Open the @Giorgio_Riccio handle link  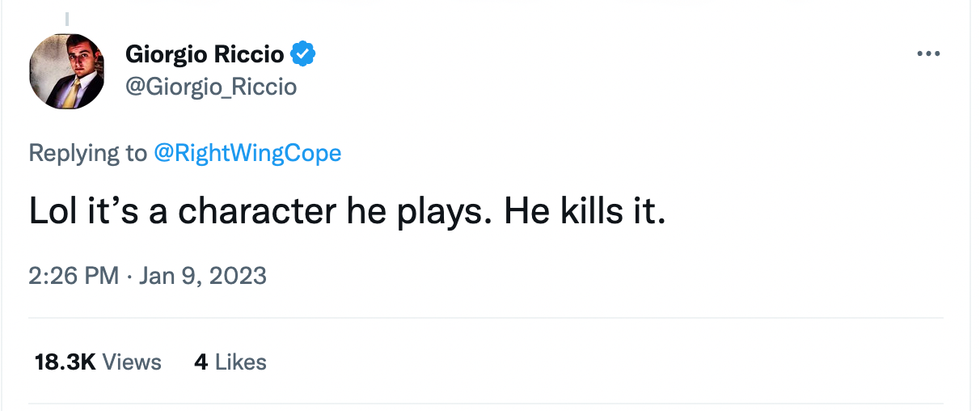click(x=210, y=87)
